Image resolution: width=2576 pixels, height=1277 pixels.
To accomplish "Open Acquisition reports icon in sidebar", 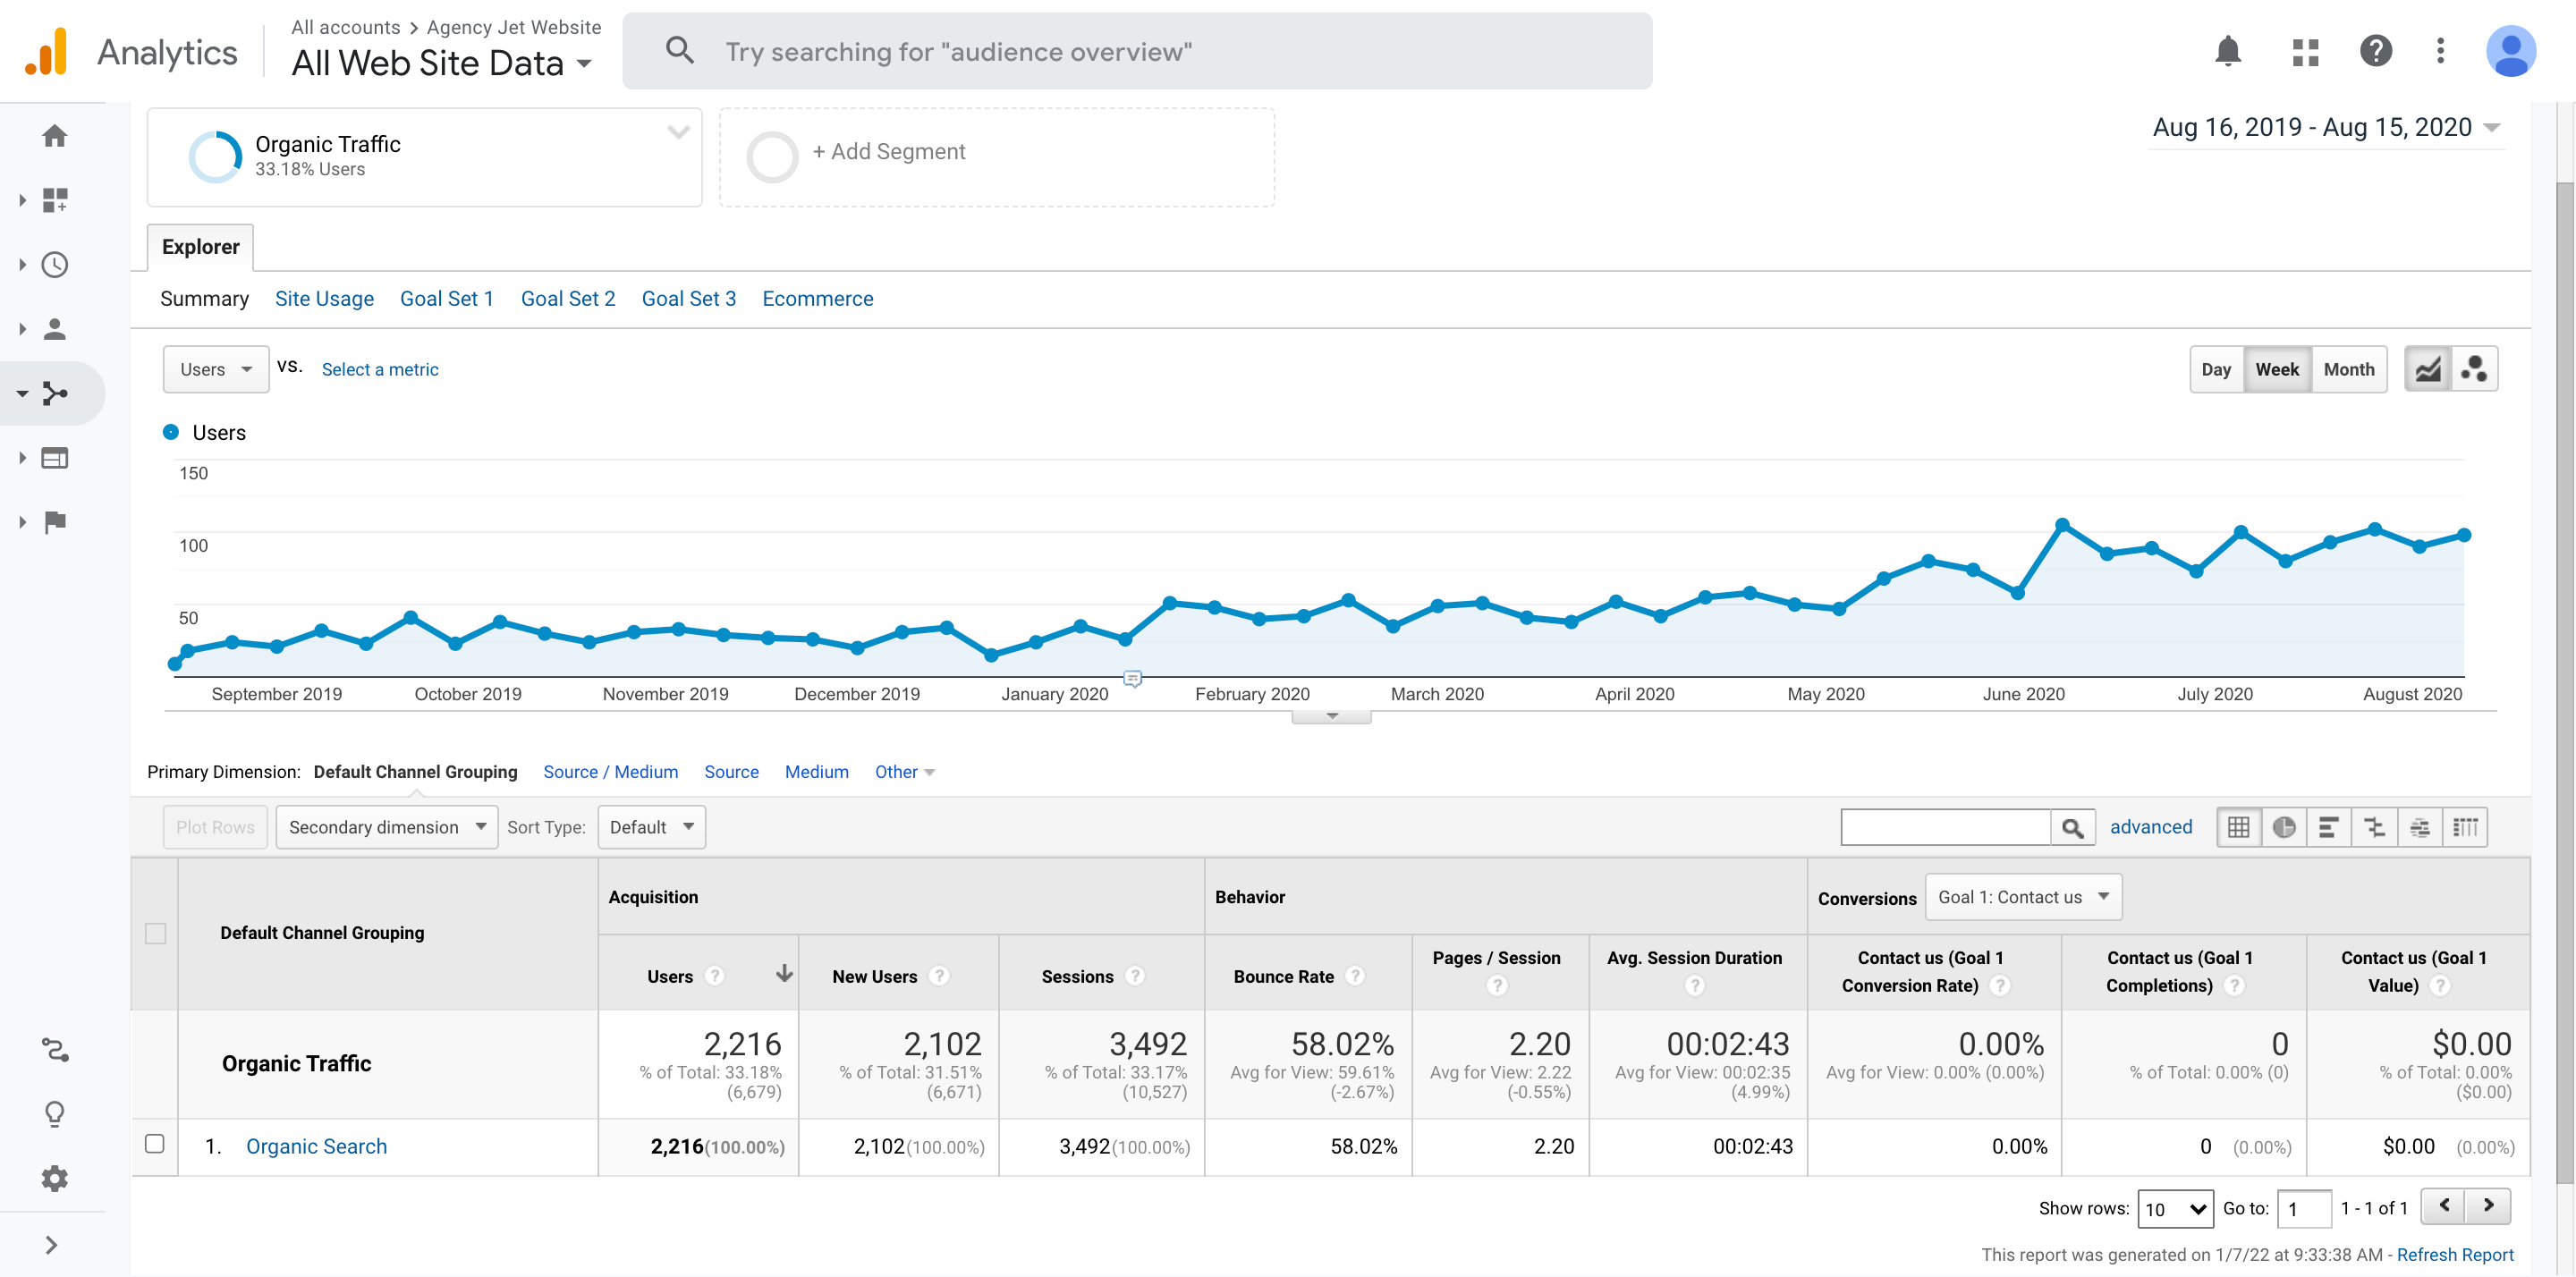I will pyautogui.click(x=54, y=394).
